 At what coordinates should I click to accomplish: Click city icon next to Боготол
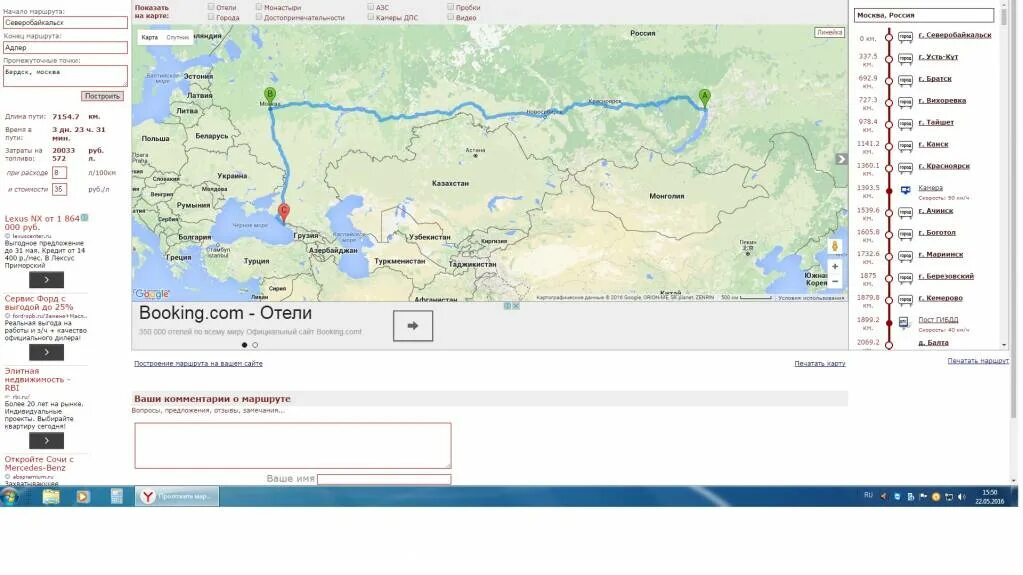coord(905,234)
